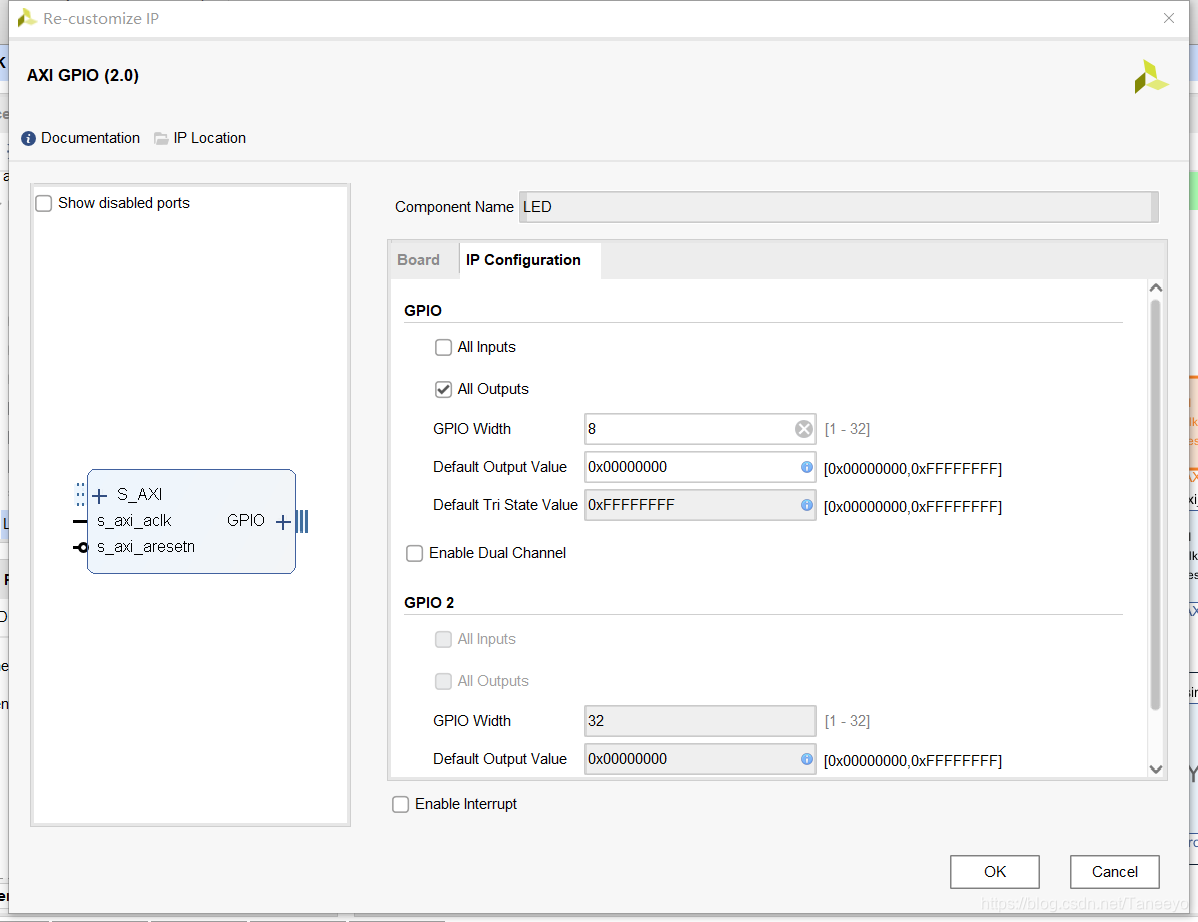This screenshot has width=1198, height=922.
Task: Click the OK button
Action: pyautogui.click(x=995, y=872)
